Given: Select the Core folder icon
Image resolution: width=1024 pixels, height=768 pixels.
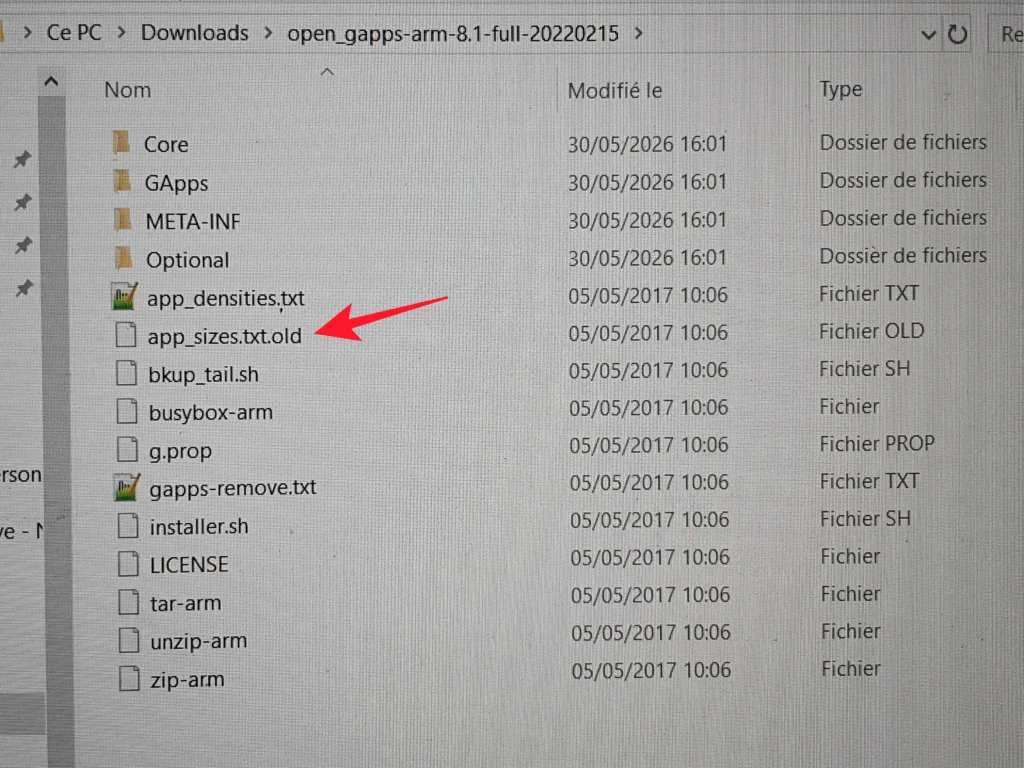Looking at the screenshot, I should [x=122, y=142].
